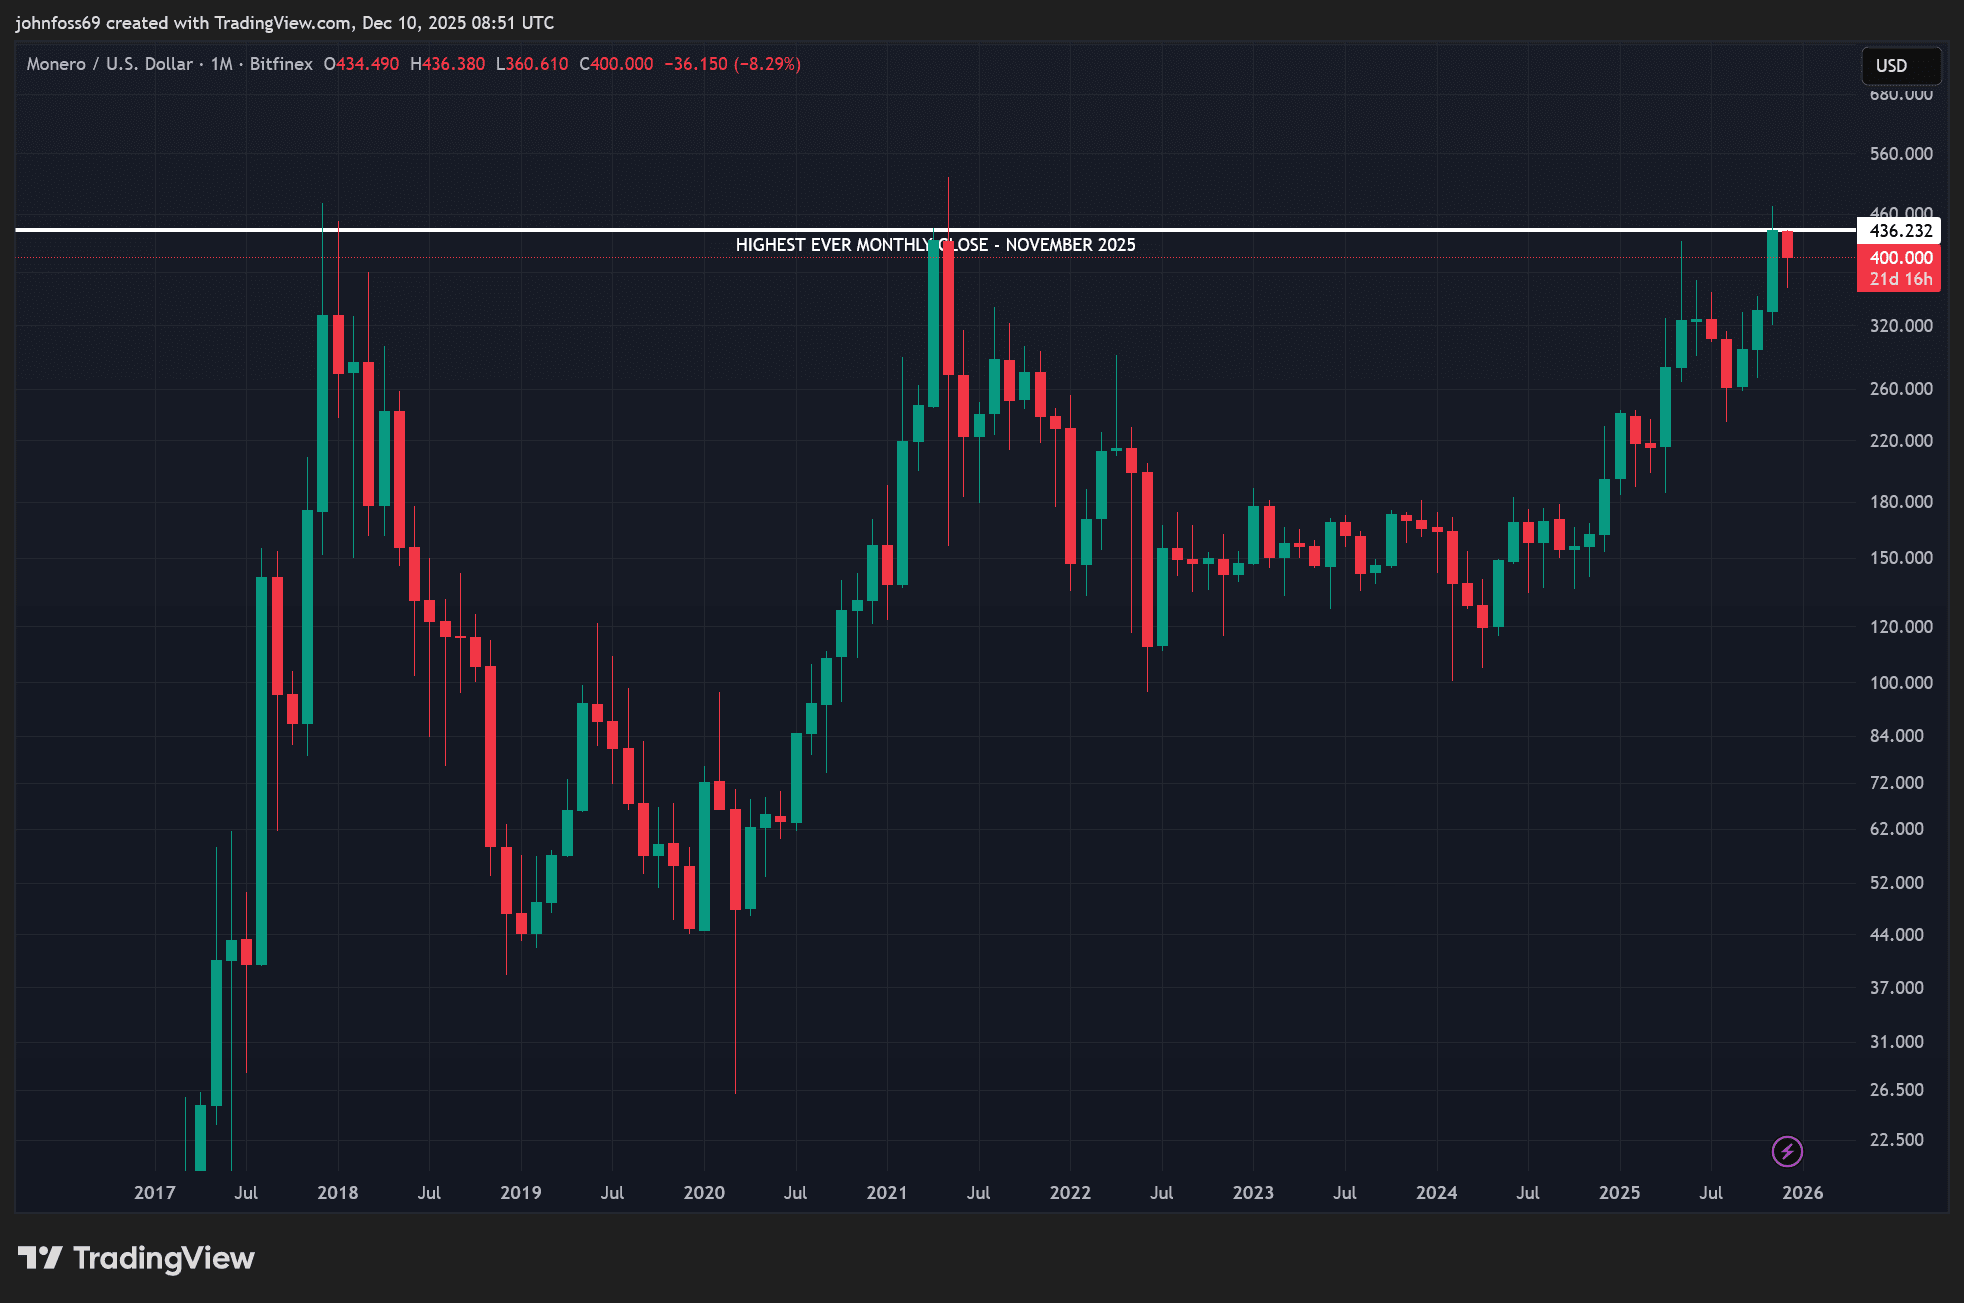Click the 2025 label on time axis
The image size is (1964, 1303).
coord(1619,1192)
